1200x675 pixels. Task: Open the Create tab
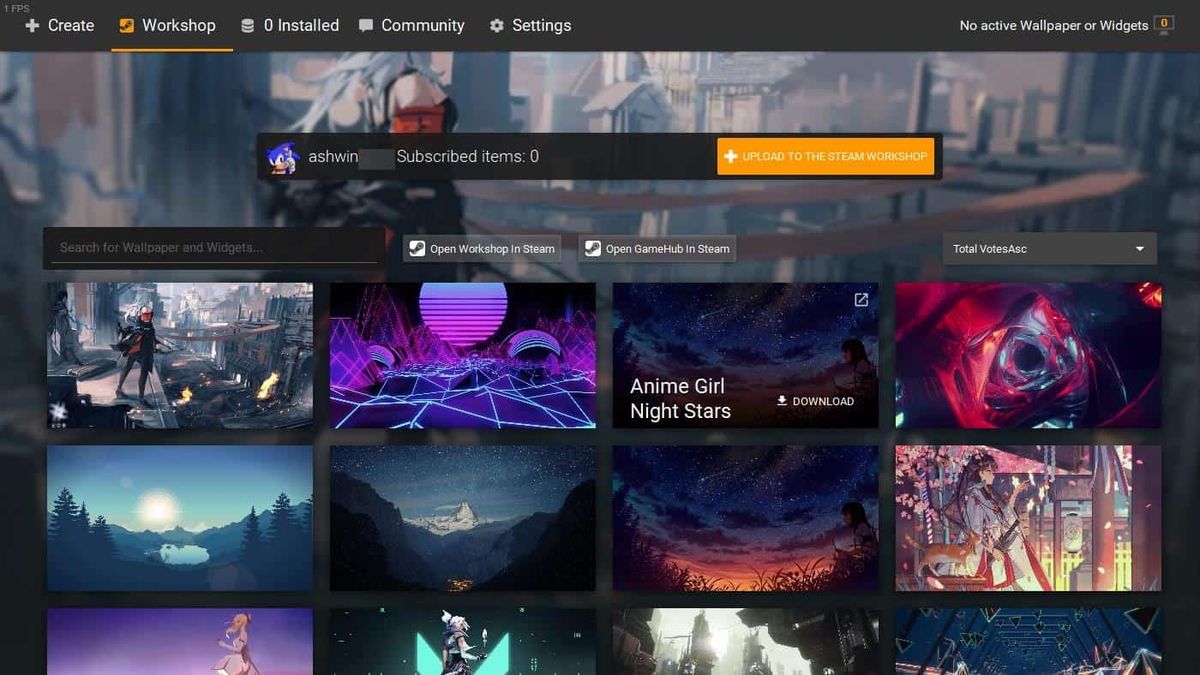[x=59, y=25]
